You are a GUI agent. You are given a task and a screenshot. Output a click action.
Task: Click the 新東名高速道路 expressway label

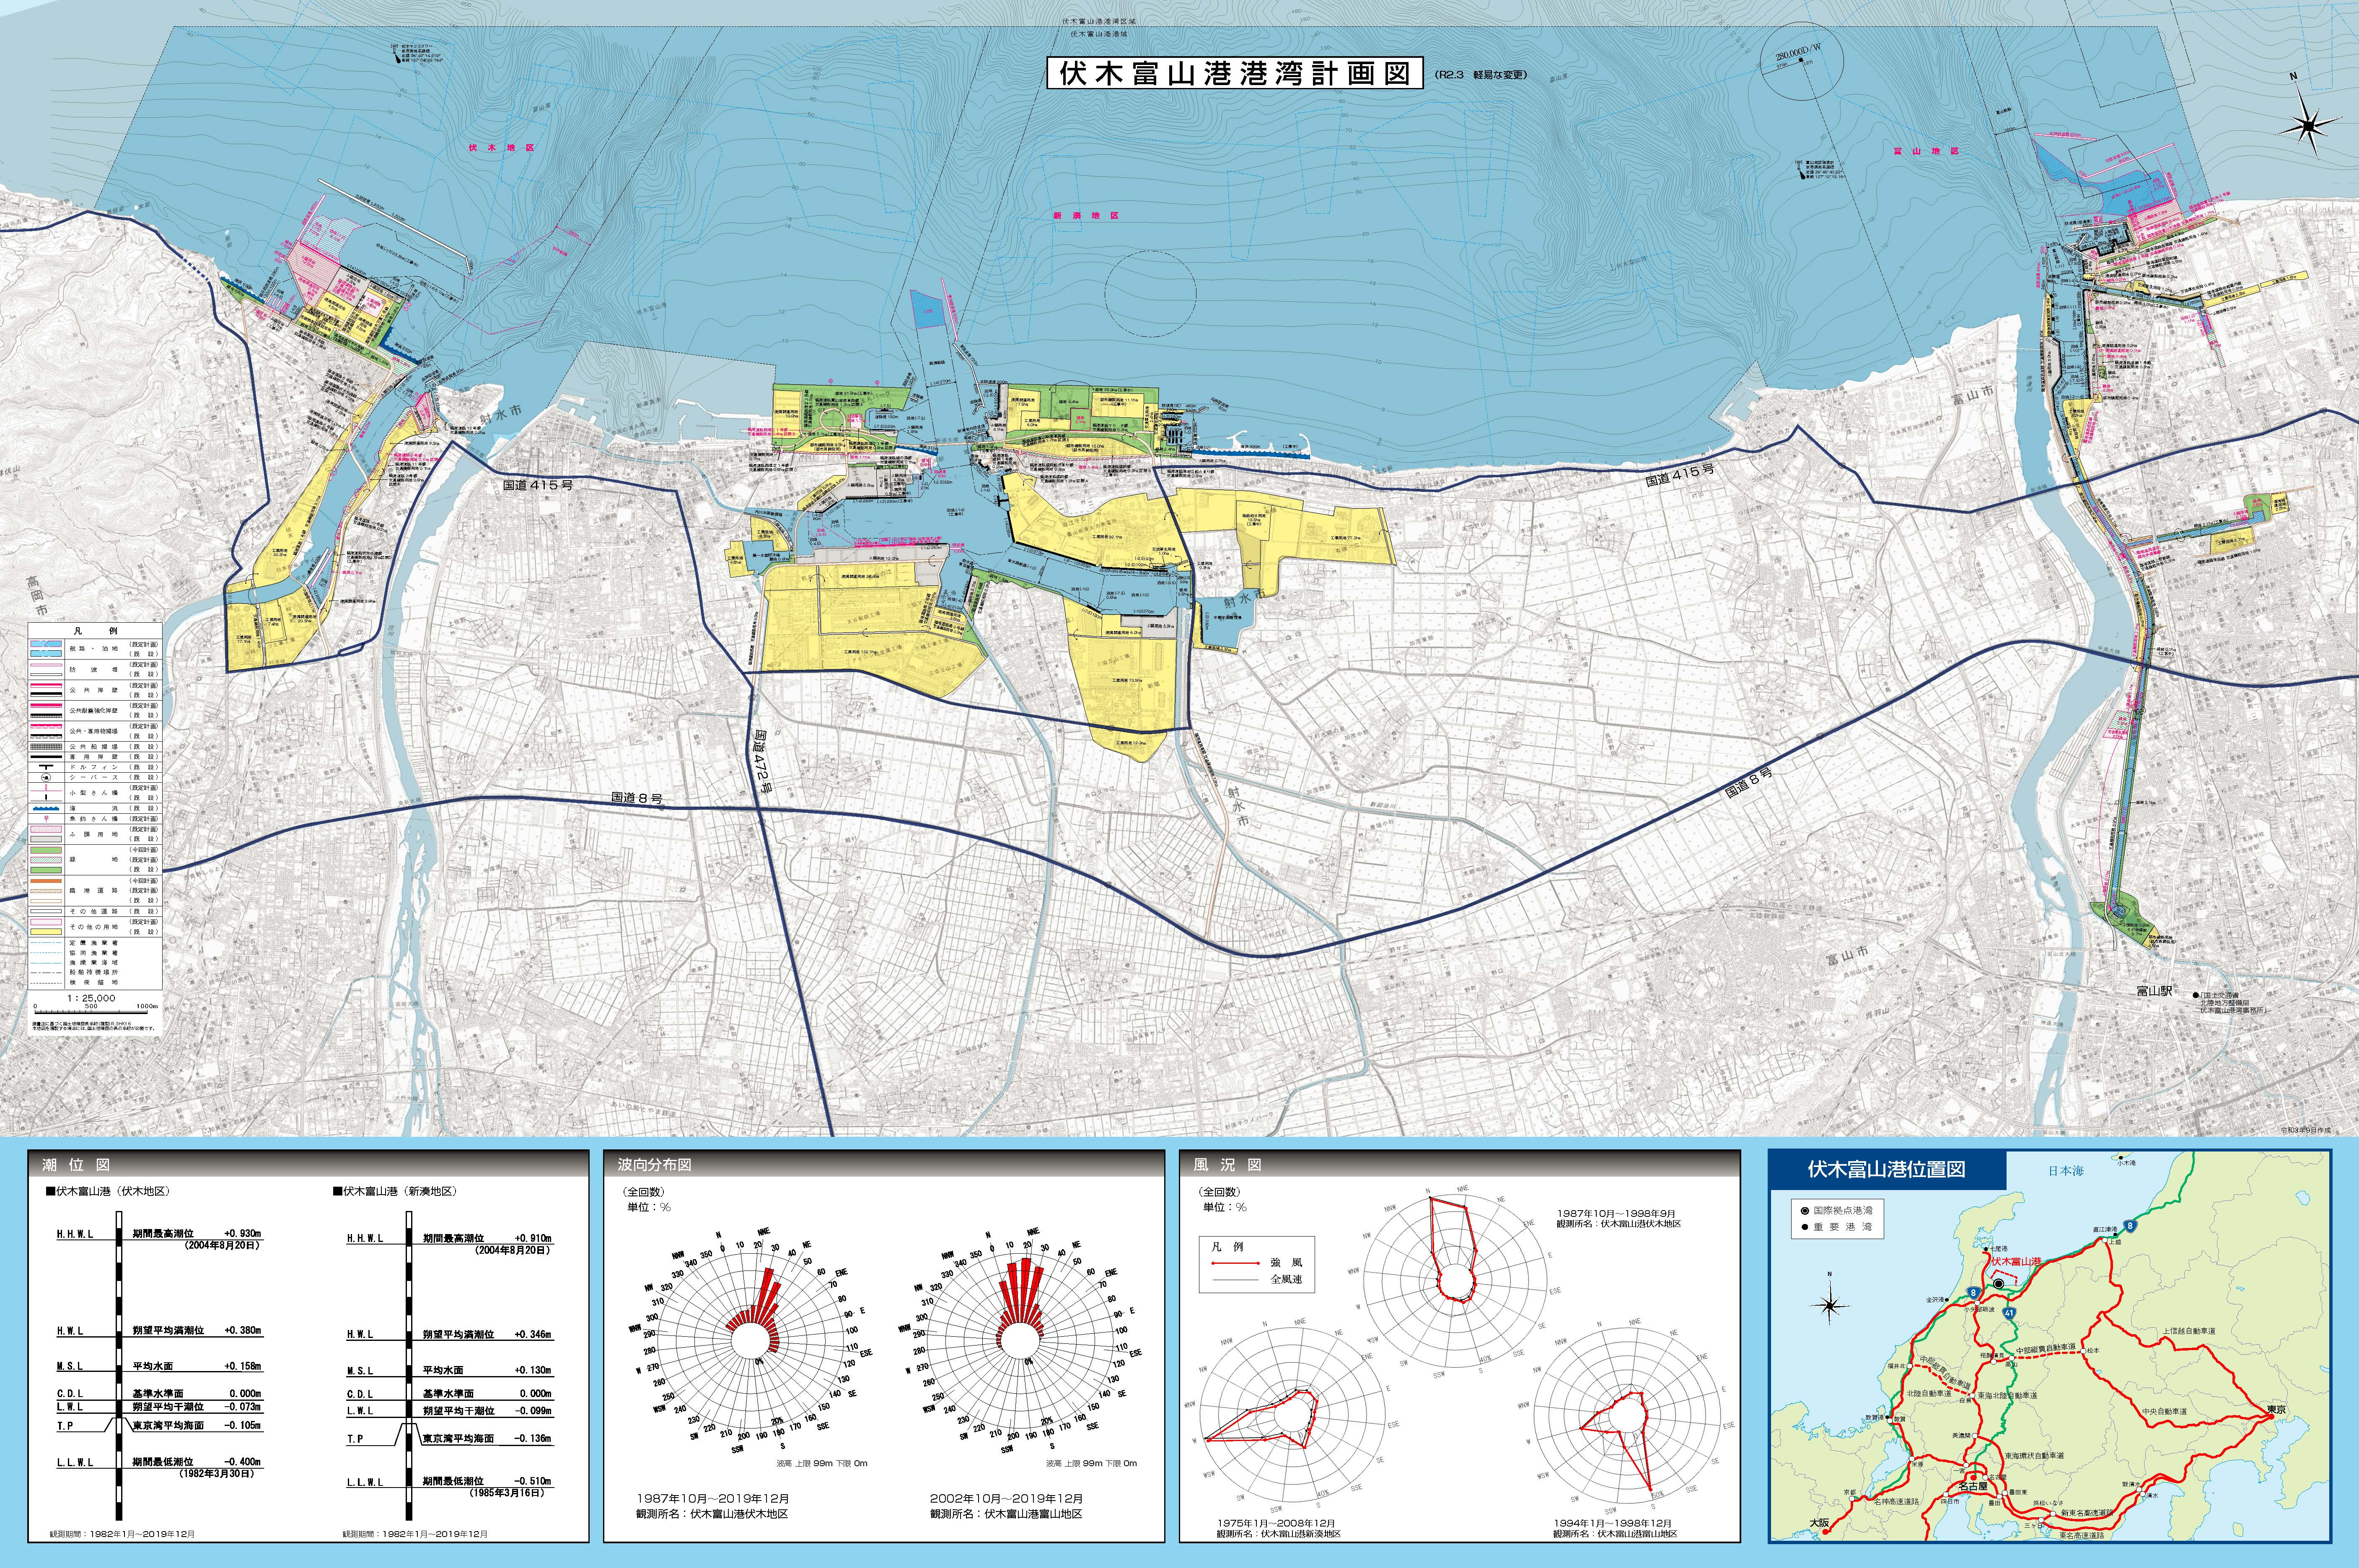[2087, 1513]
